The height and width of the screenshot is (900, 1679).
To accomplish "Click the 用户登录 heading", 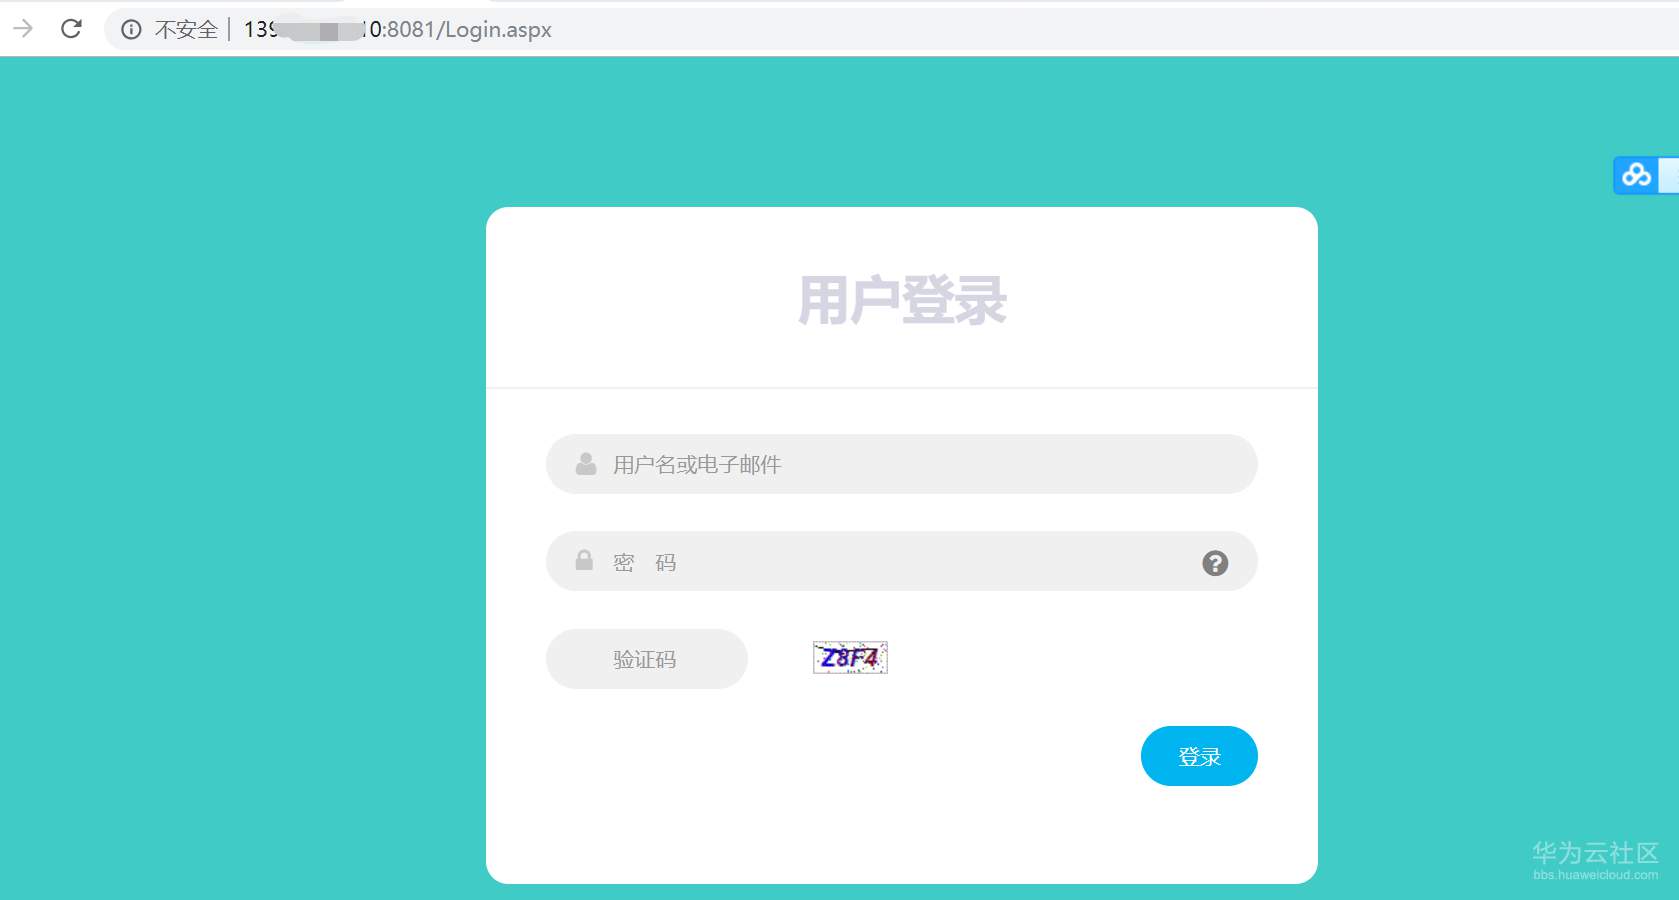I will click(902, 300).
